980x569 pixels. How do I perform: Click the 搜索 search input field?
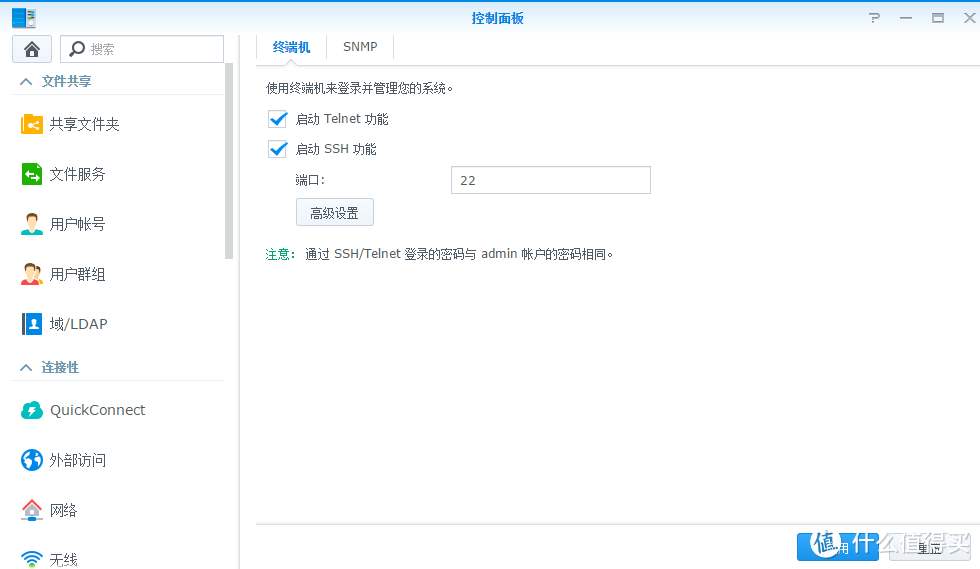point(142,49)
